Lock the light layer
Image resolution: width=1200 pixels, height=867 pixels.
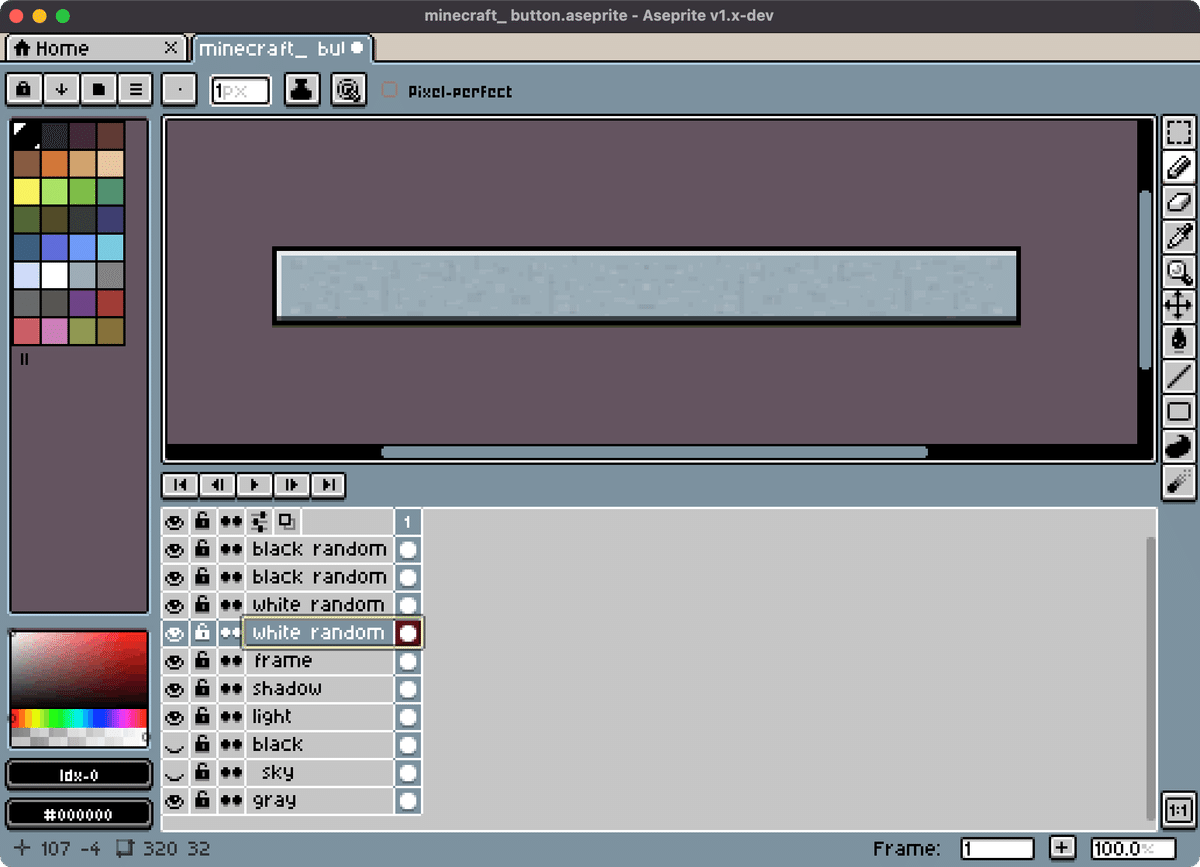203,717
